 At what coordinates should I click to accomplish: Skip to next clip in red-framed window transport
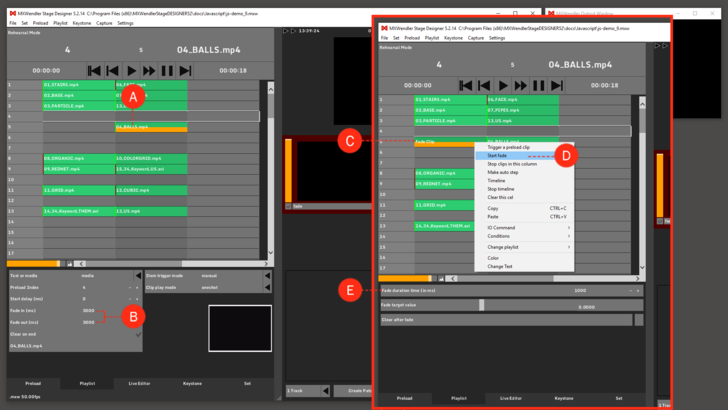point(557,85)
